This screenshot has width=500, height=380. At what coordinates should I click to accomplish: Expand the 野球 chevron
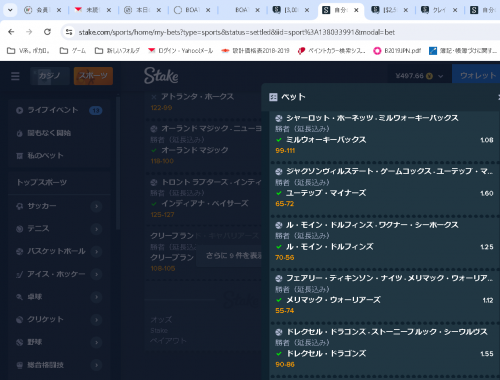point(96,342)
